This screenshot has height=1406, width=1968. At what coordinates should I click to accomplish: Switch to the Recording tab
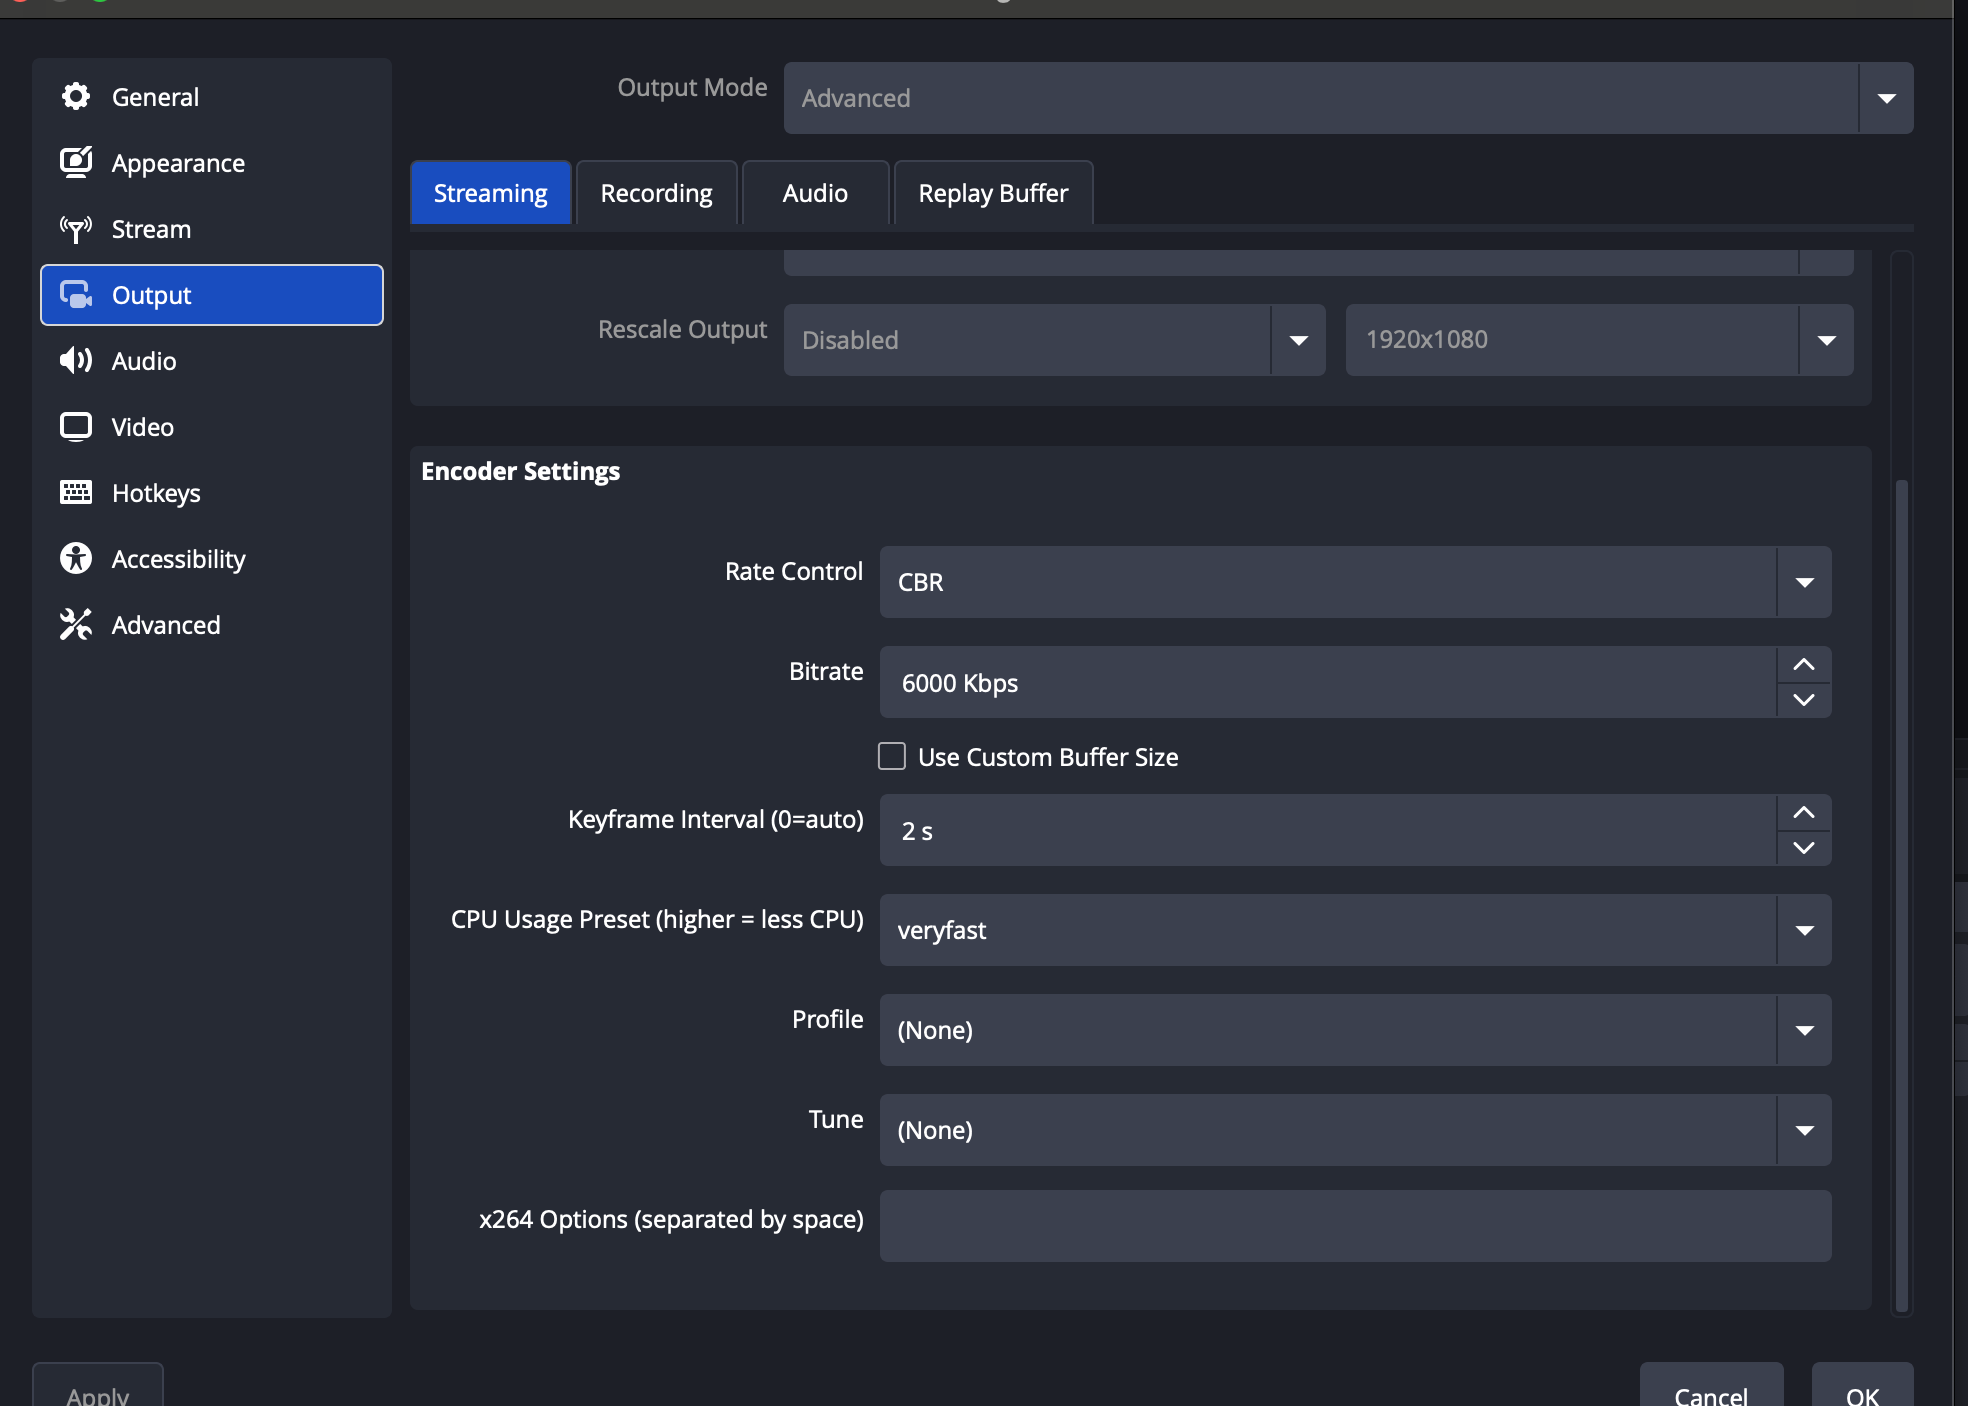click(657, 193)
